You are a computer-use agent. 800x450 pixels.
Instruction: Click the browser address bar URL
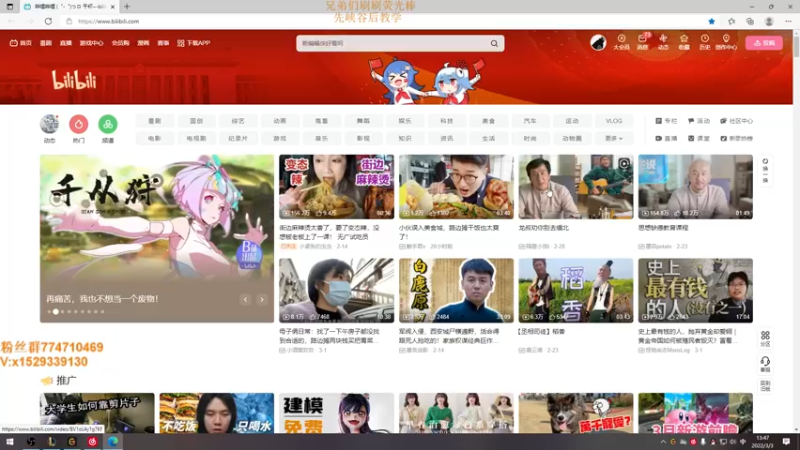click(x=108, y=21)
